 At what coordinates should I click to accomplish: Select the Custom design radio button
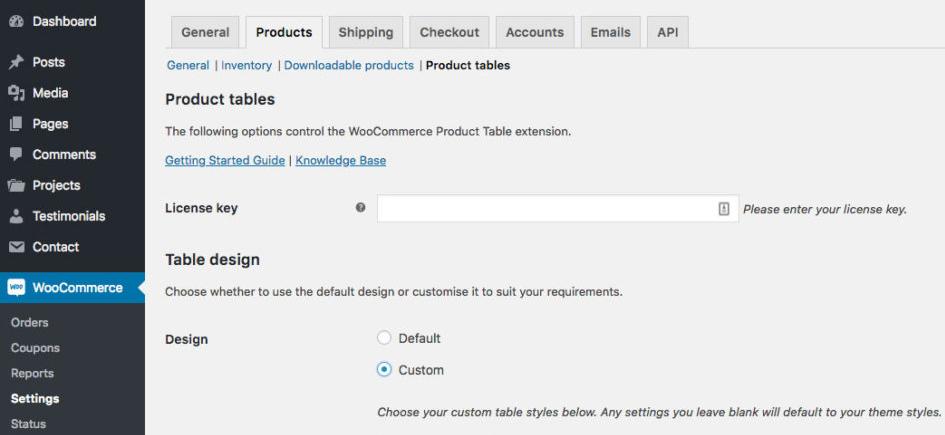(384, 369)
